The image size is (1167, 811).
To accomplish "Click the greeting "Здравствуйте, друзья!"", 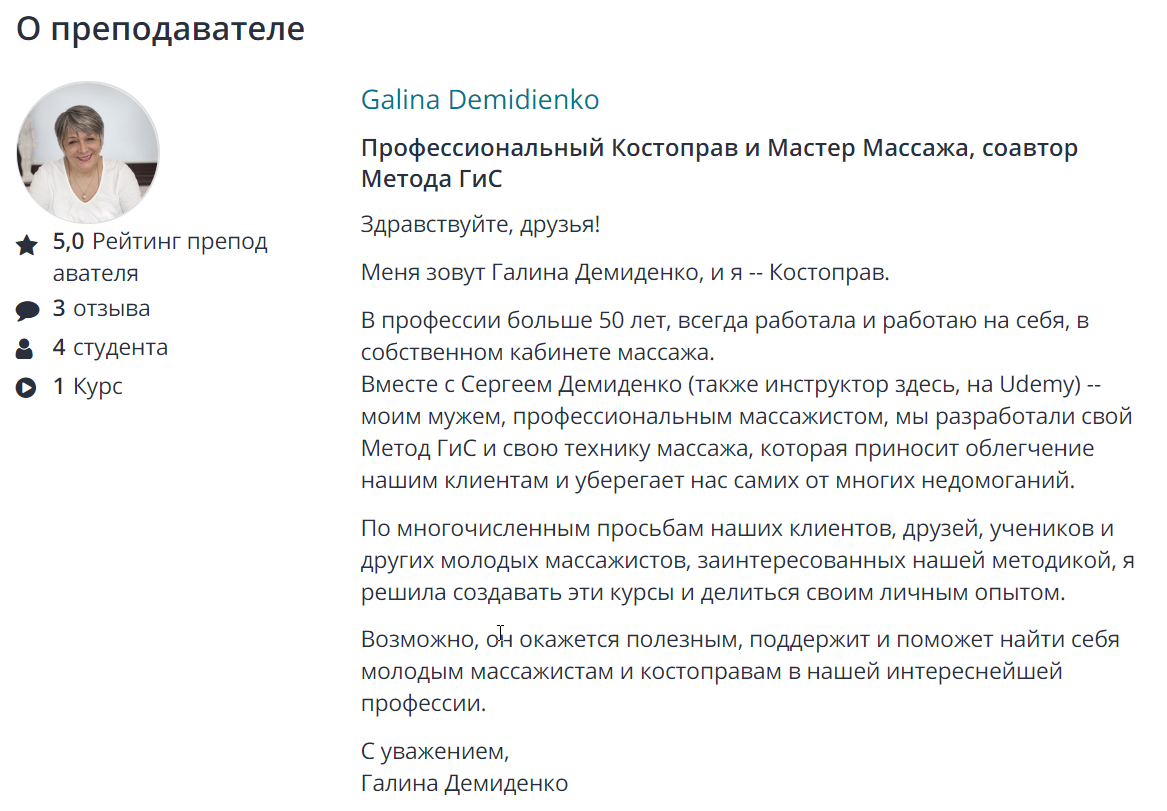I will [480, 224].
